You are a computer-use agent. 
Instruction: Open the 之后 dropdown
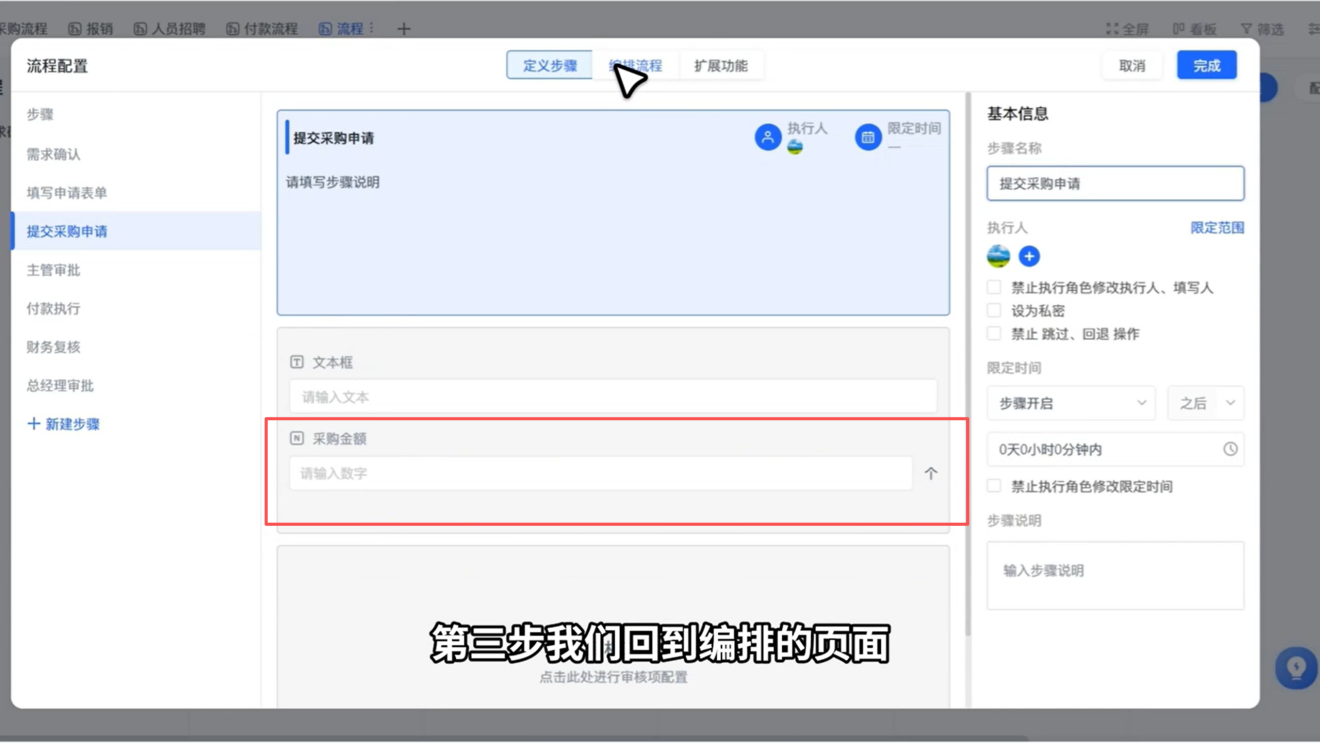(x=1206, y=403)
